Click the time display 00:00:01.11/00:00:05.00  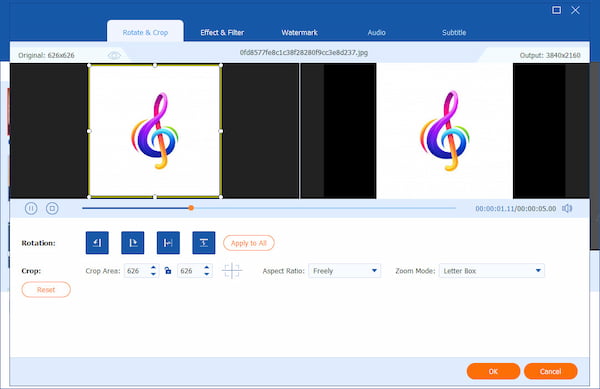[x=515, y=208]
